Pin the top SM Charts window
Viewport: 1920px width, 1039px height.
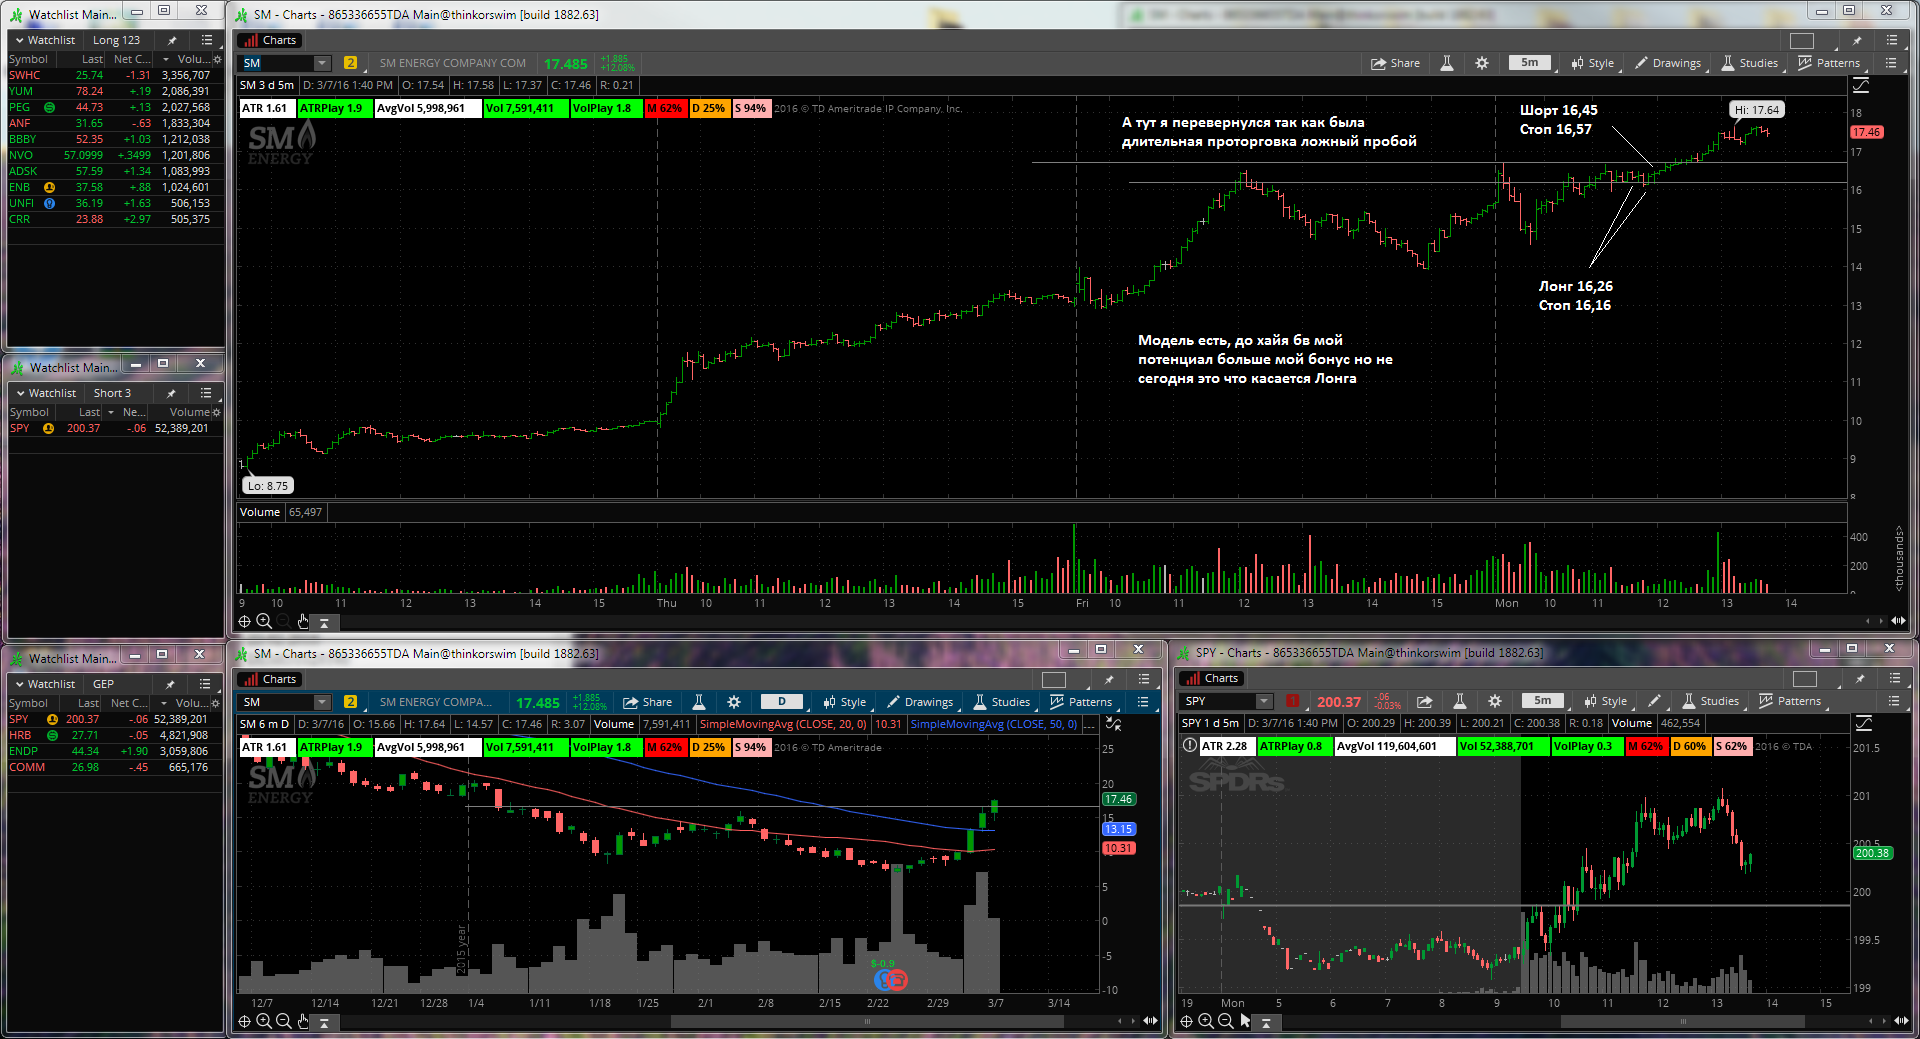point(1857,41)
